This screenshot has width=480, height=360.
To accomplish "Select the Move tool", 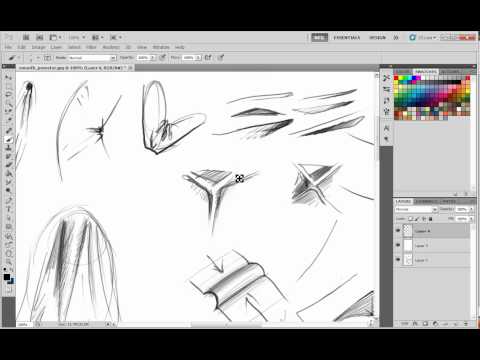I will click(9, 77).
